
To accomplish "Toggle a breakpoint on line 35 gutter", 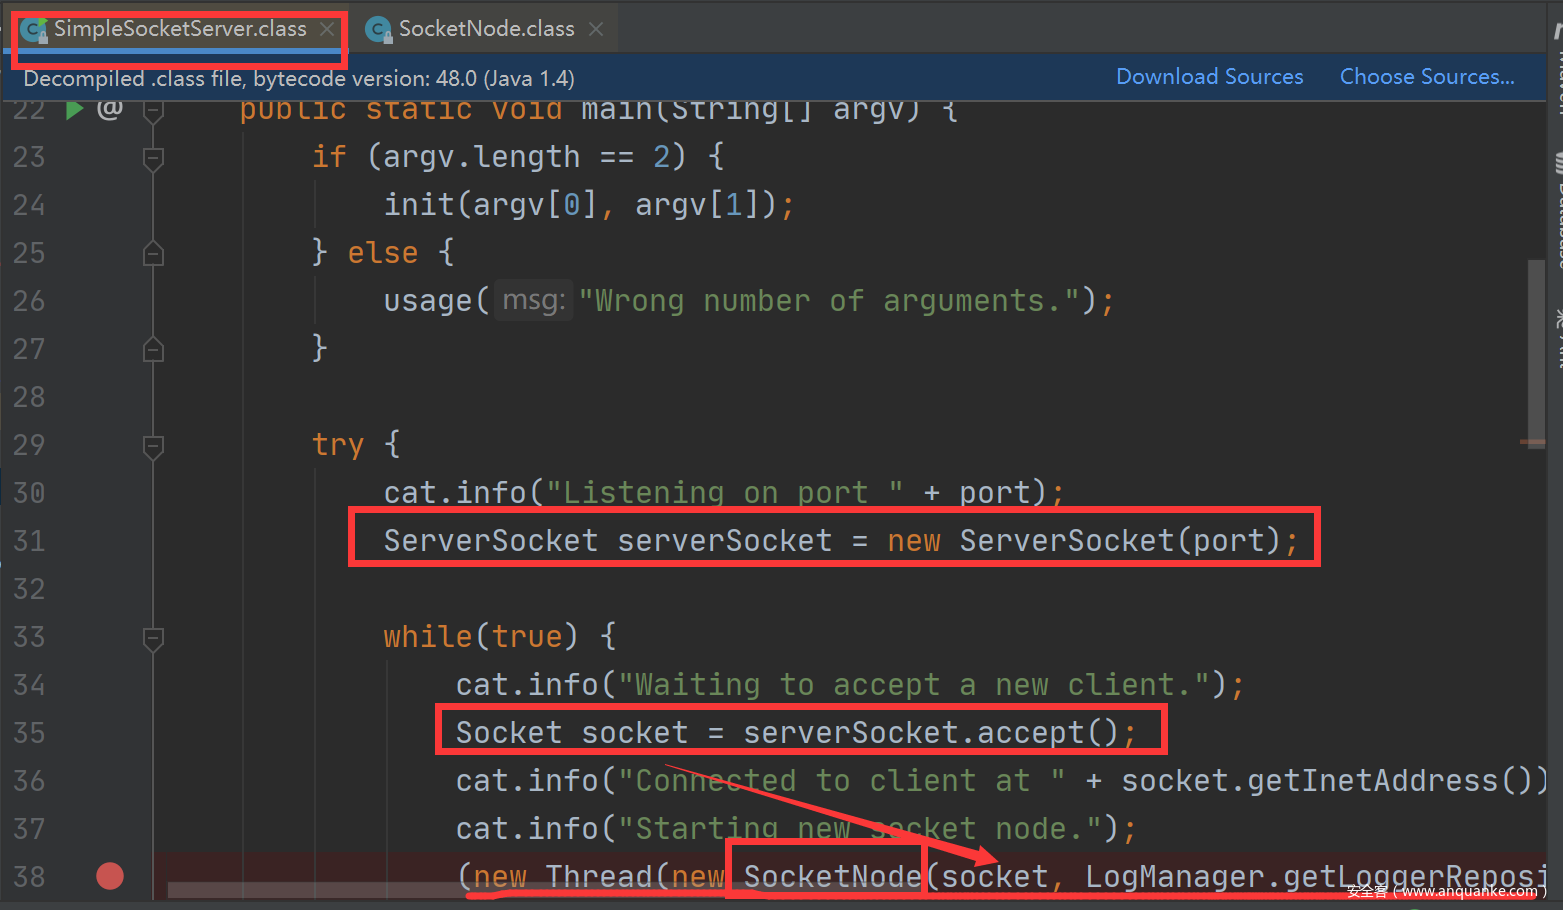I will [x=110, y=733].
